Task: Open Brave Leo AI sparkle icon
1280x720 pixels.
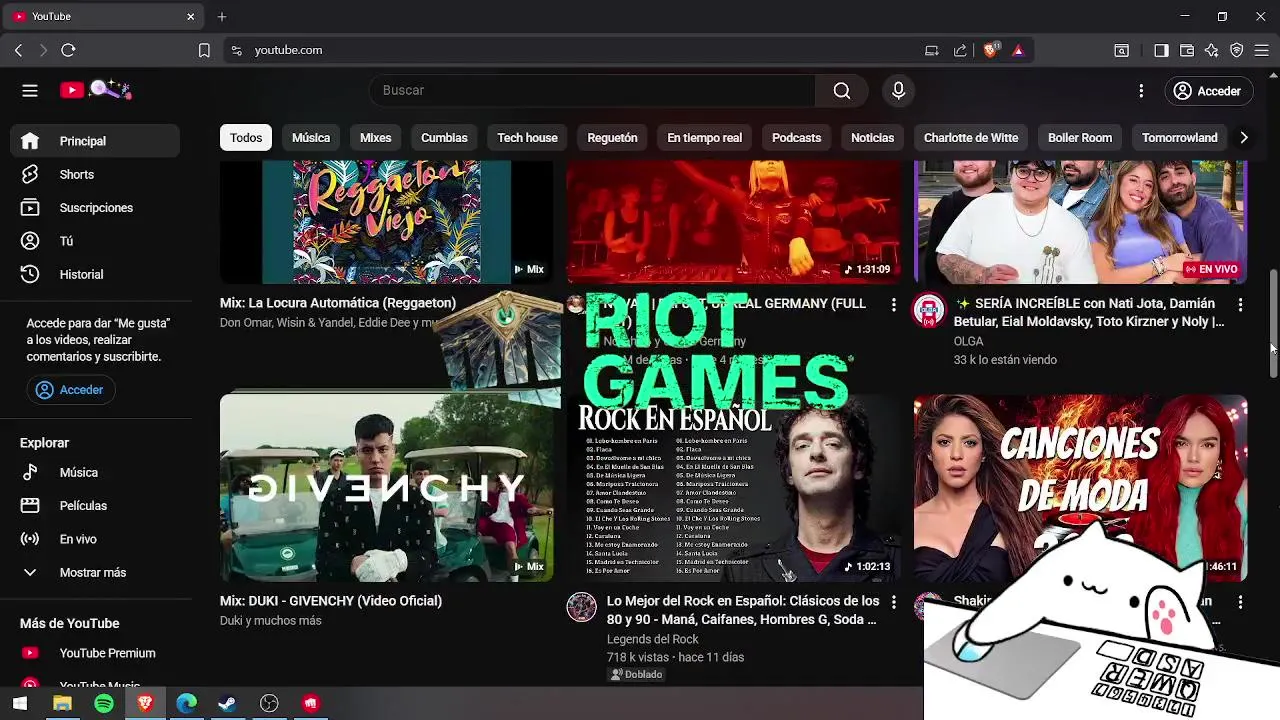Action: tap(1212, 50)
